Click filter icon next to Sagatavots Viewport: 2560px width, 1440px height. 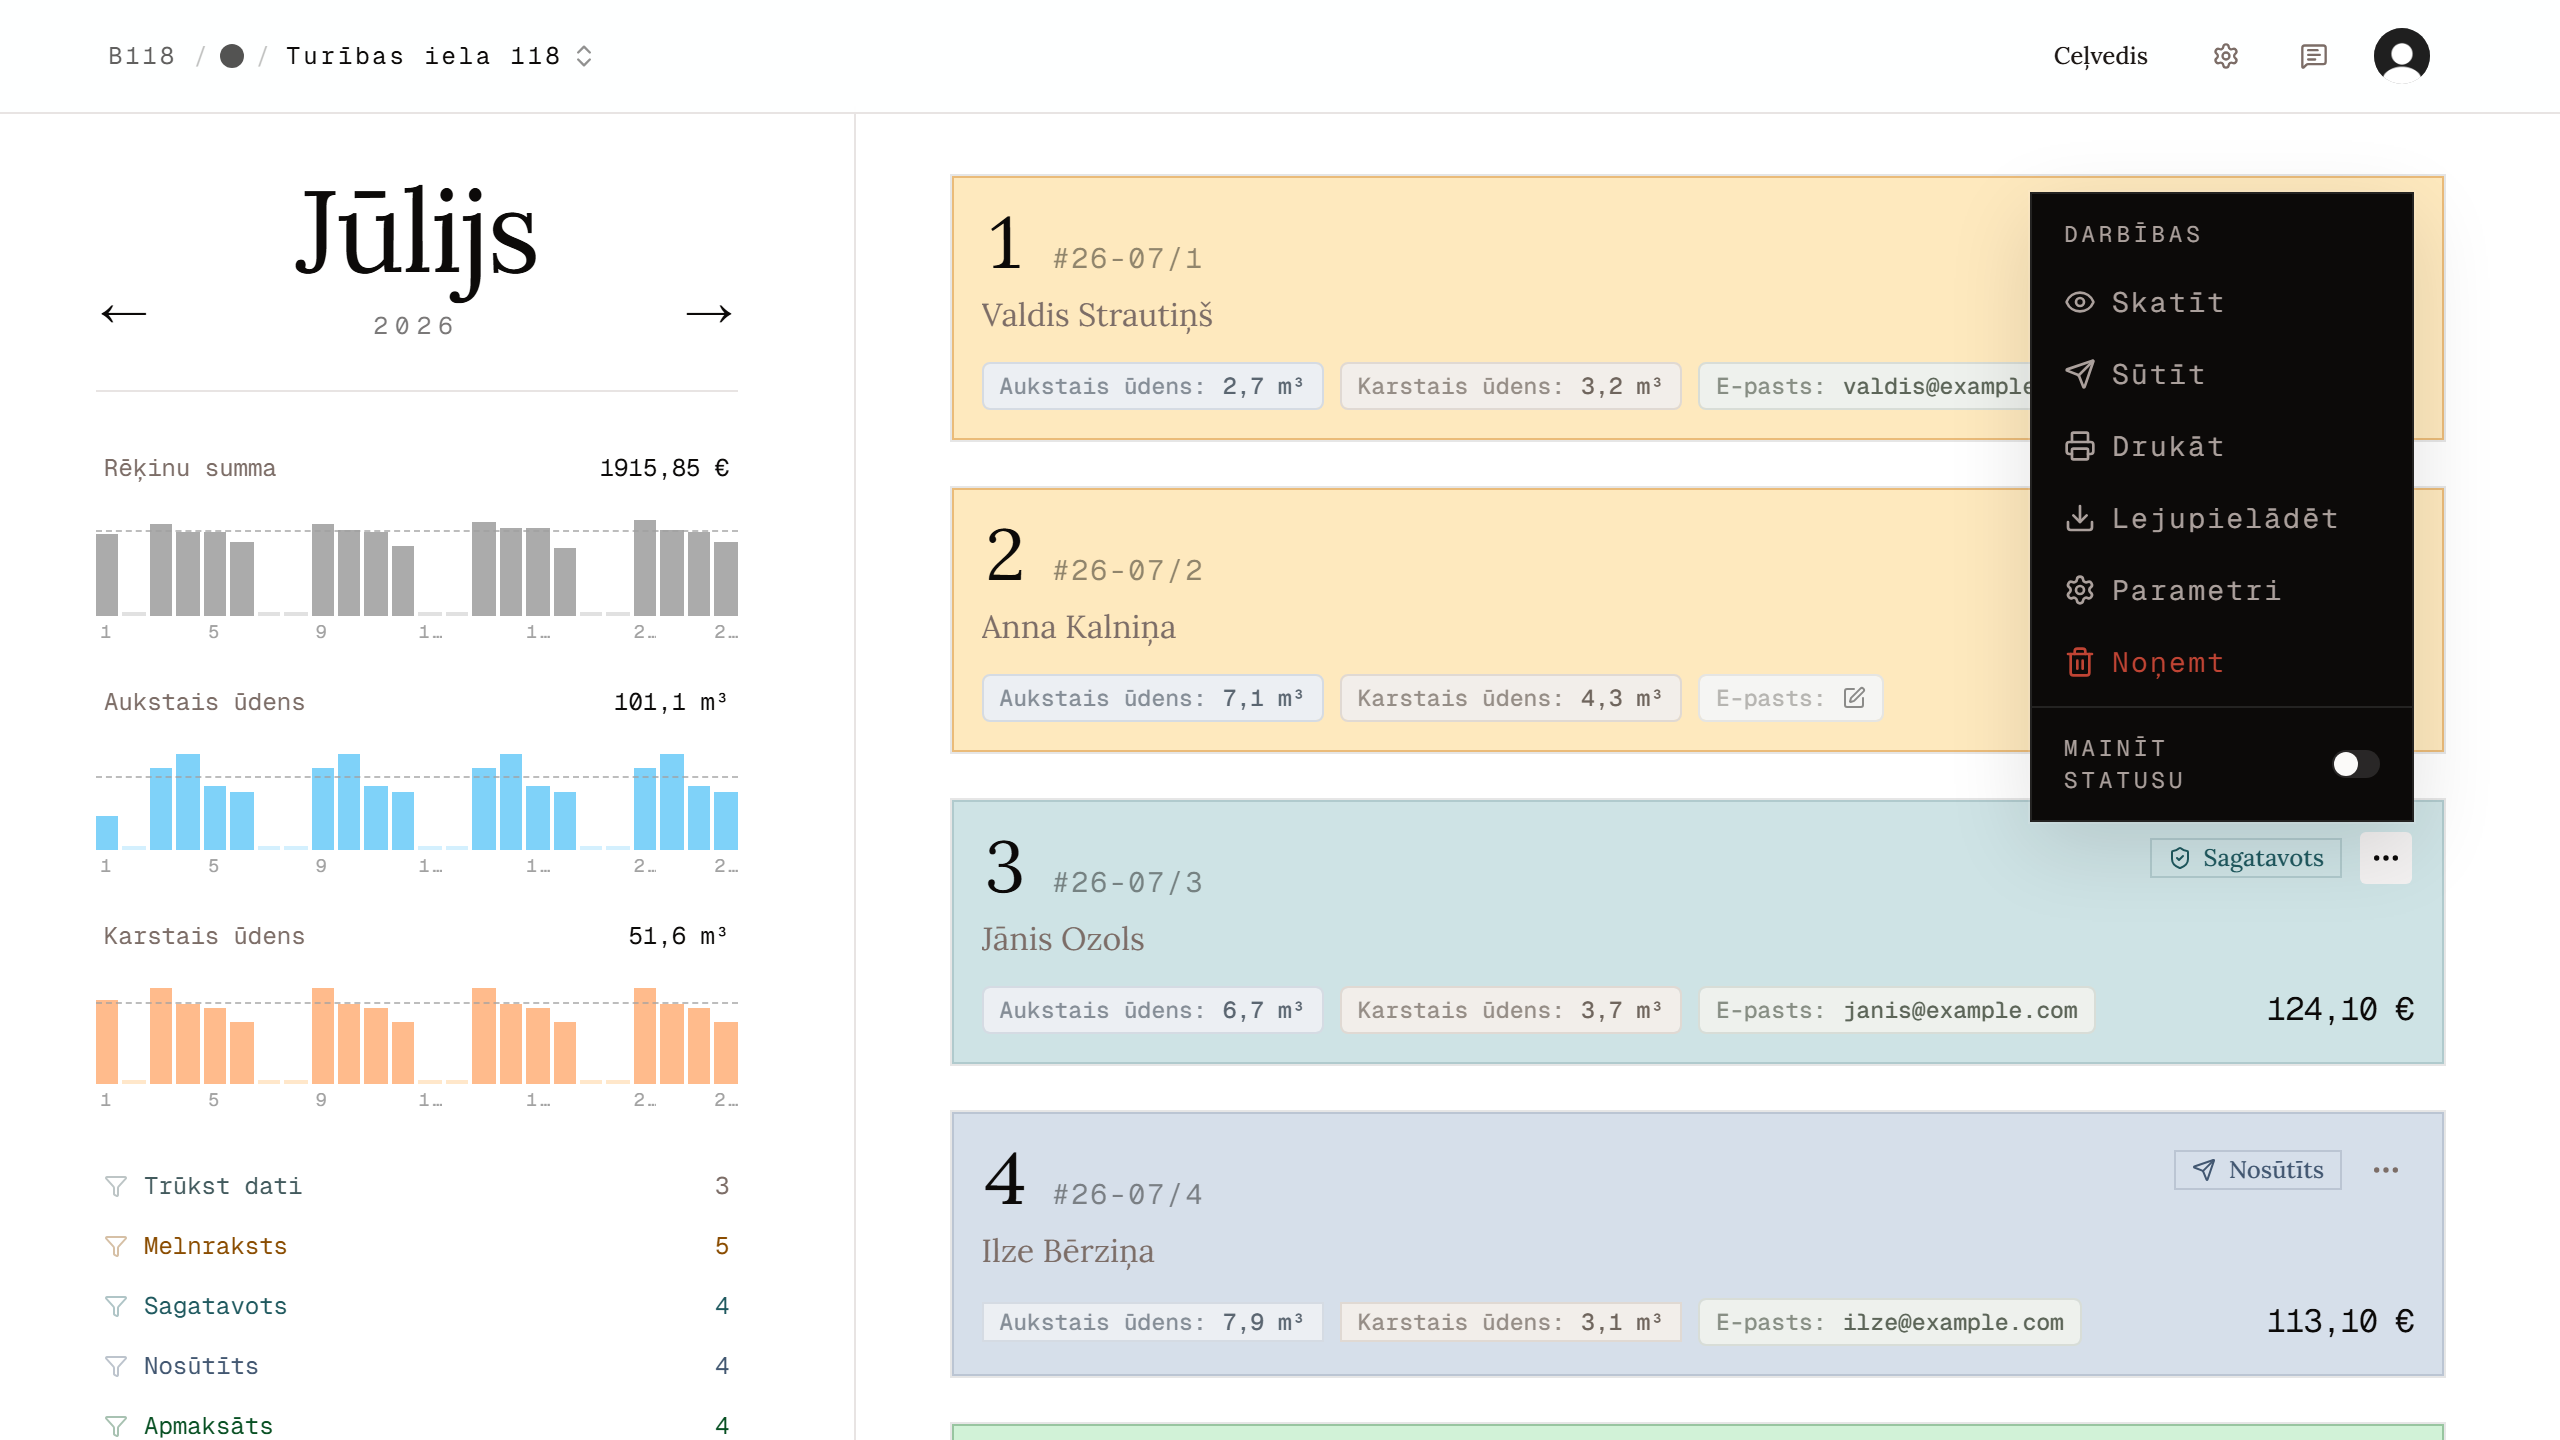[116, 1306]
